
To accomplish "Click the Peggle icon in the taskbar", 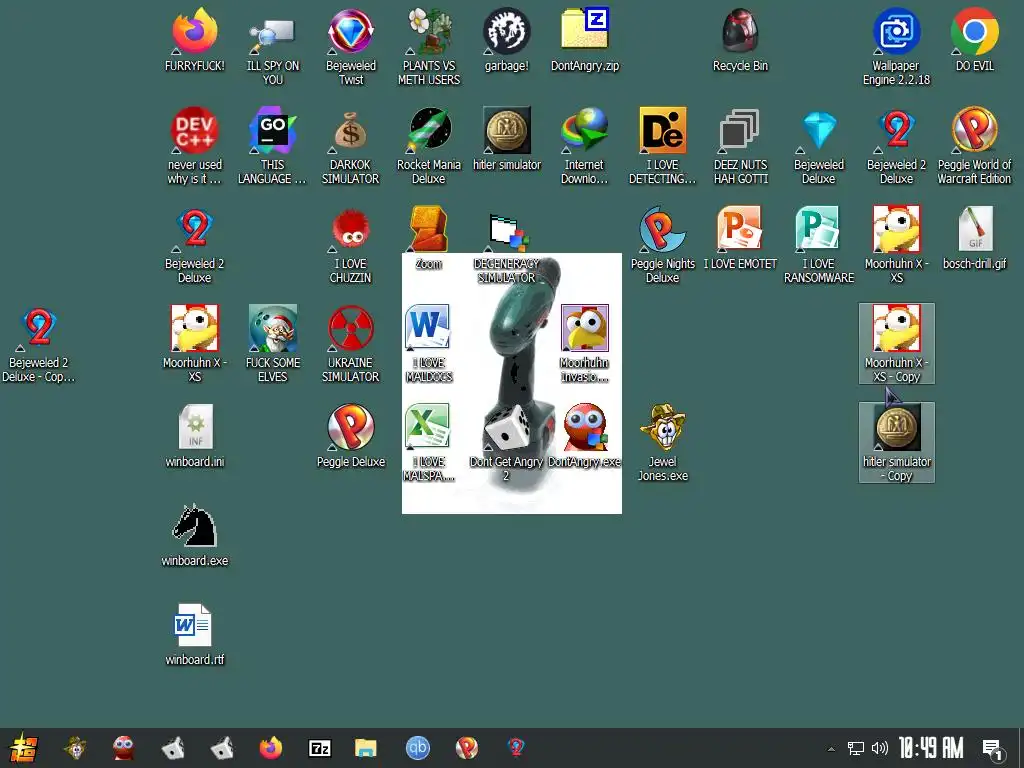I will pos(466,748).
